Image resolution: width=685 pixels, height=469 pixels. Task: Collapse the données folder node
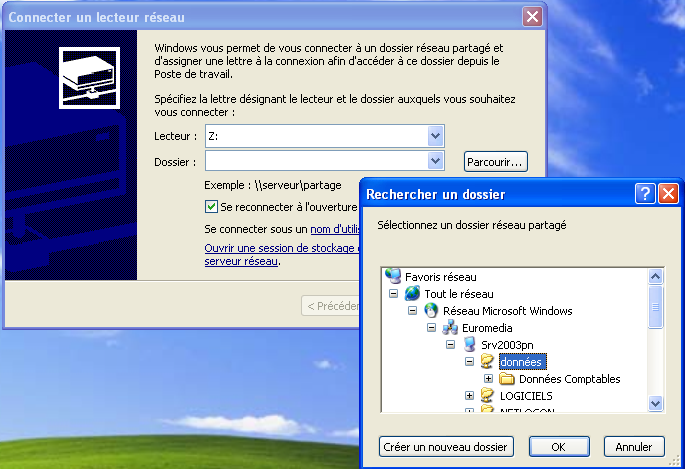pyautogui.click(x=470, y=362)
